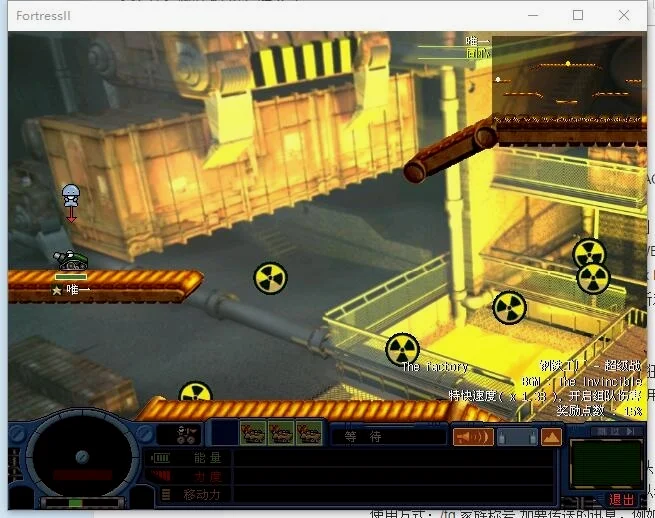
Task: Click the skip turn button above the green screen
Action: click(616, 431)
